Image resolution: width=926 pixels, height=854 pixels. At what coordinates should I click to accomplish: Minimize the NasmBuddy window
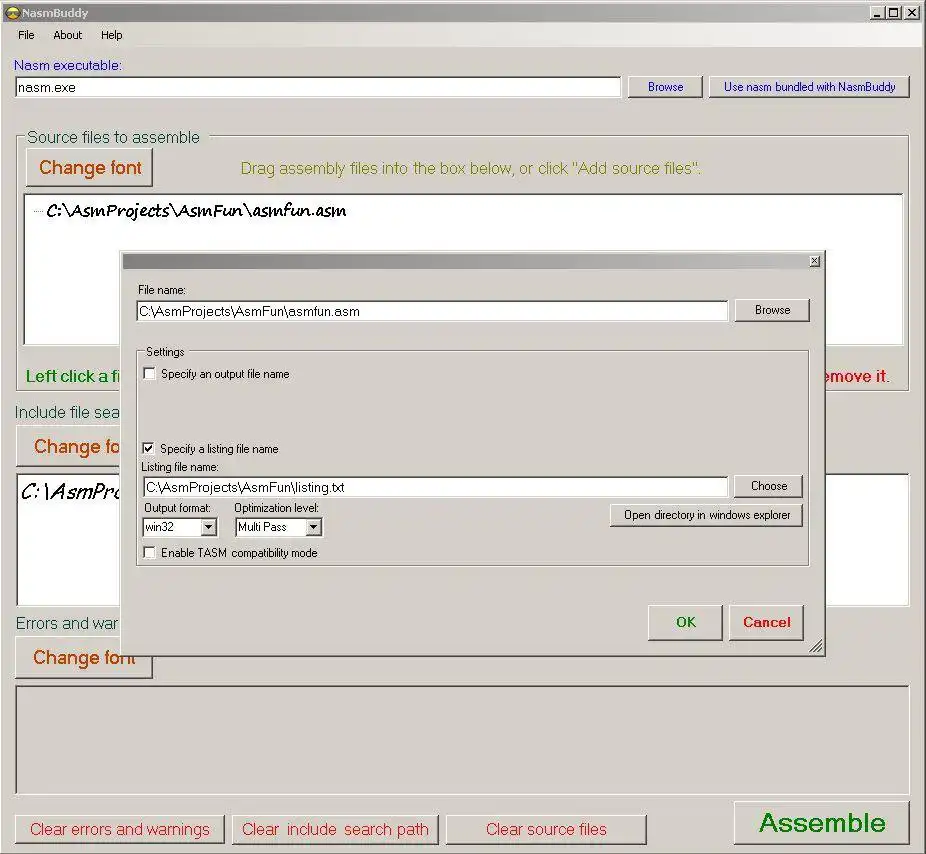pyautogui.click(x=877, y=13)
